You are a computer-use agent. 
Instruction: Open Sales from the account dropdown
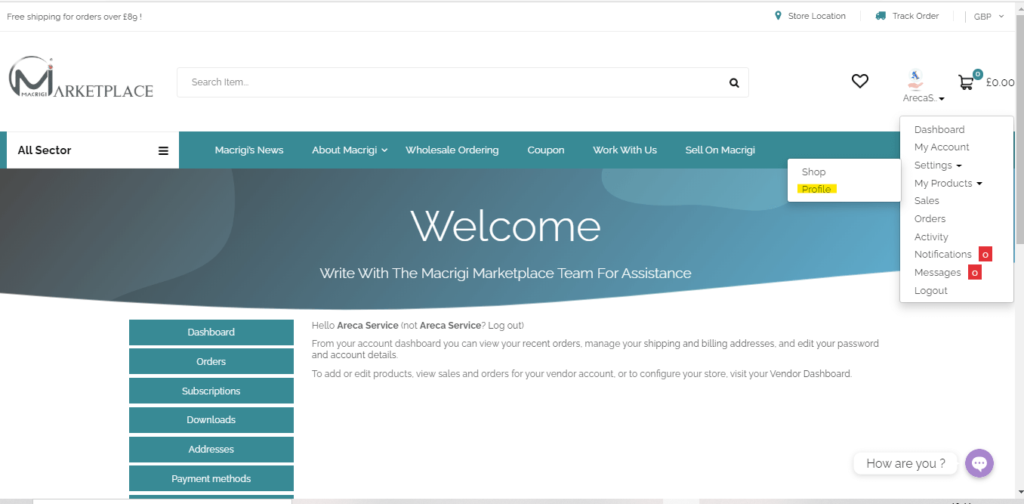[927, 201]
